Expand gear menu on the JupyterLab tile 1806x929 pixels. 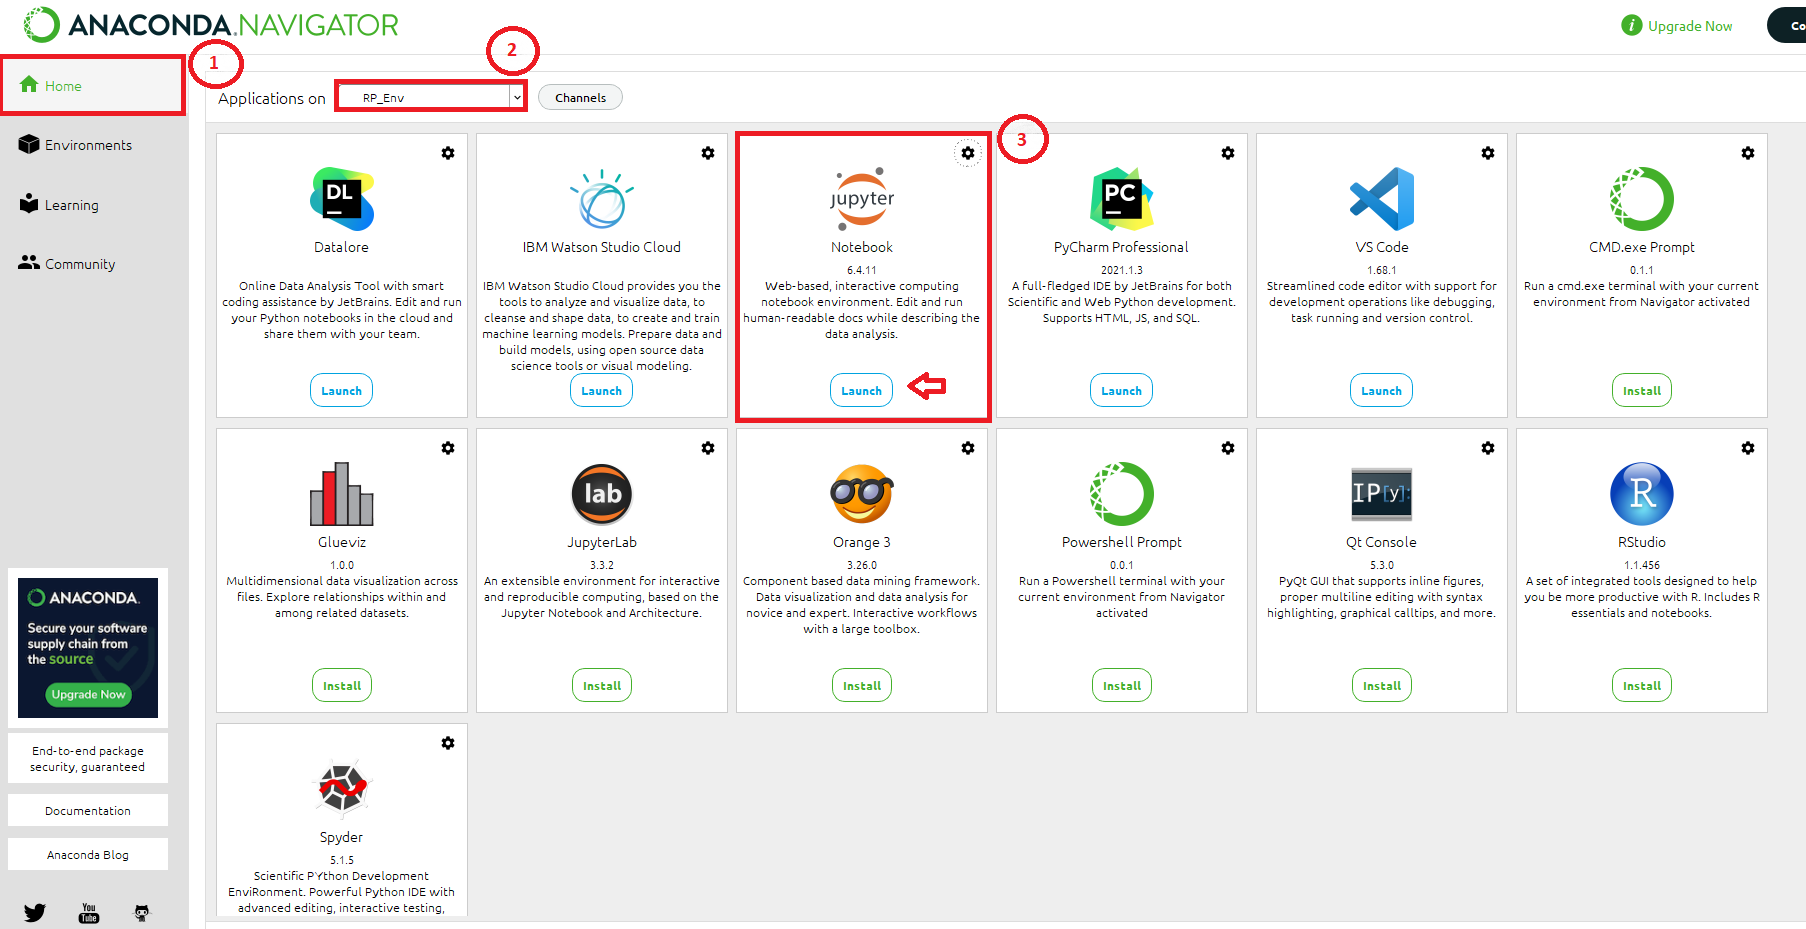(708, 448)
